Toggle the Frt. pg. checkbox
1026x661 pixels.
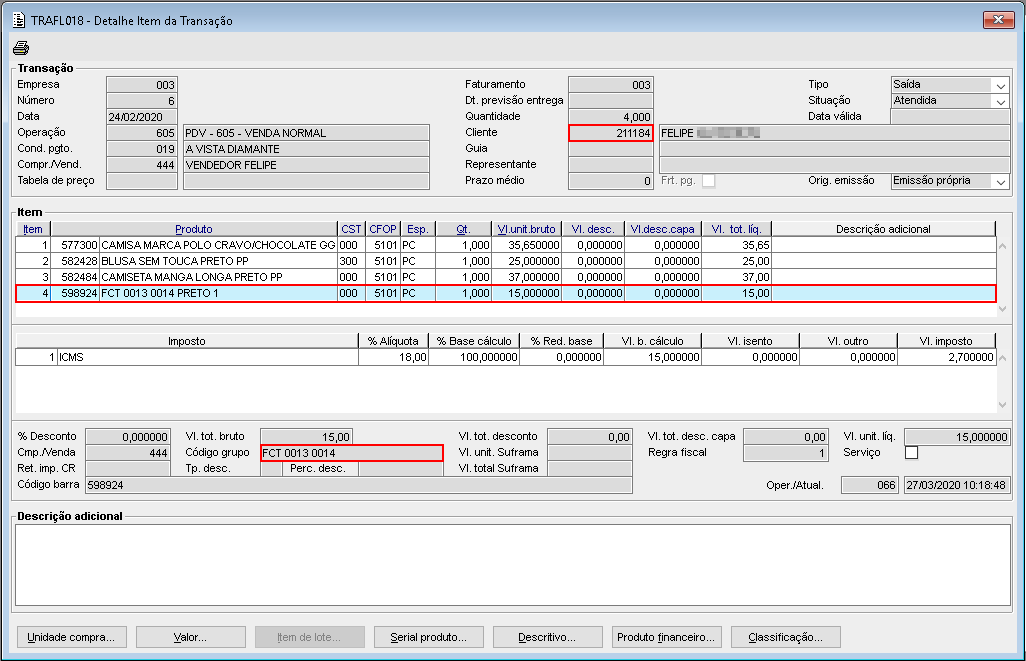[708, 181]
